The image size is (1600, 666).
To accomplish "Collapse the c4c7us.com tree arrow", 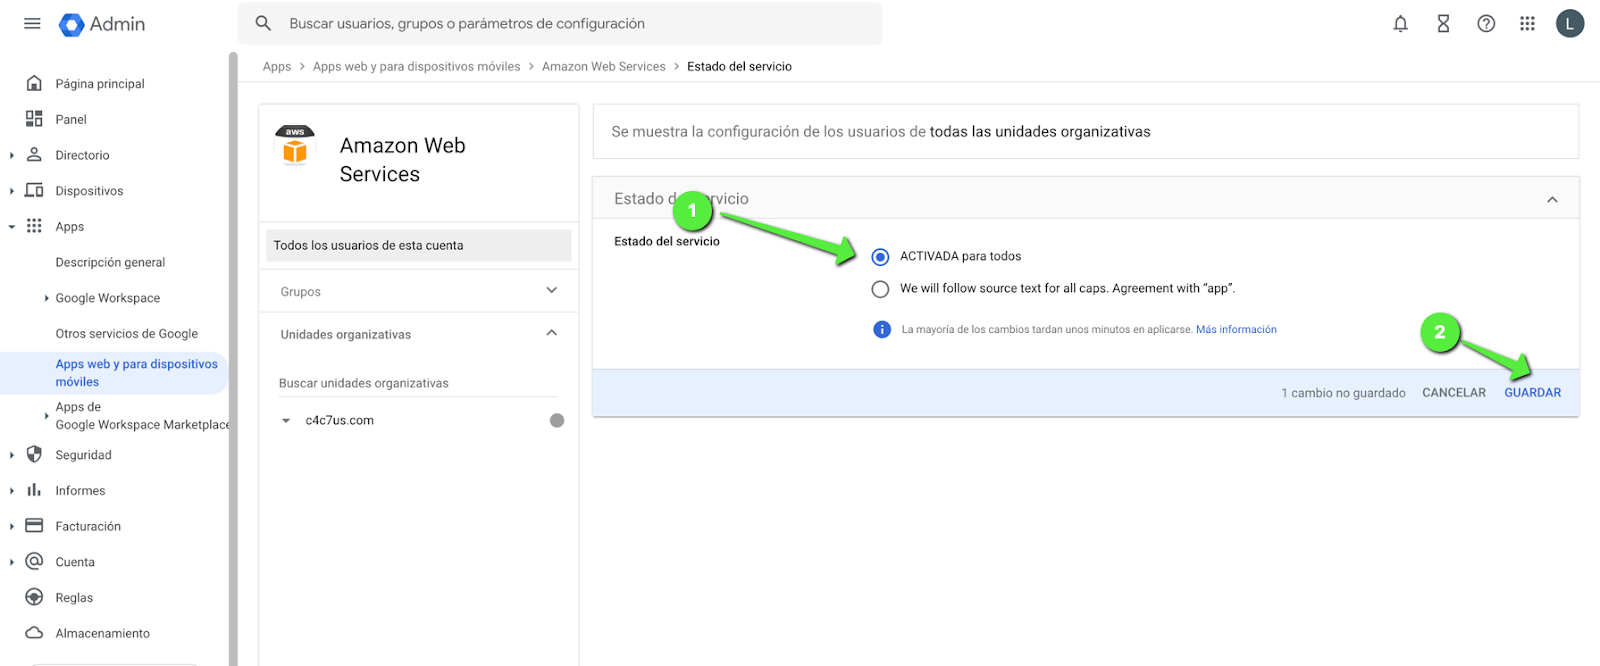I will [286, 421].
